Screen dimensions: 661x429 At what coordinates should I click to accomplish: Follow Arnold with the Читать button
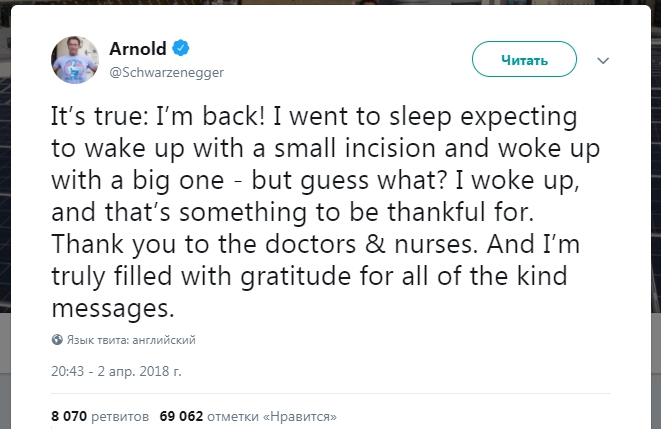coord(524,59)
